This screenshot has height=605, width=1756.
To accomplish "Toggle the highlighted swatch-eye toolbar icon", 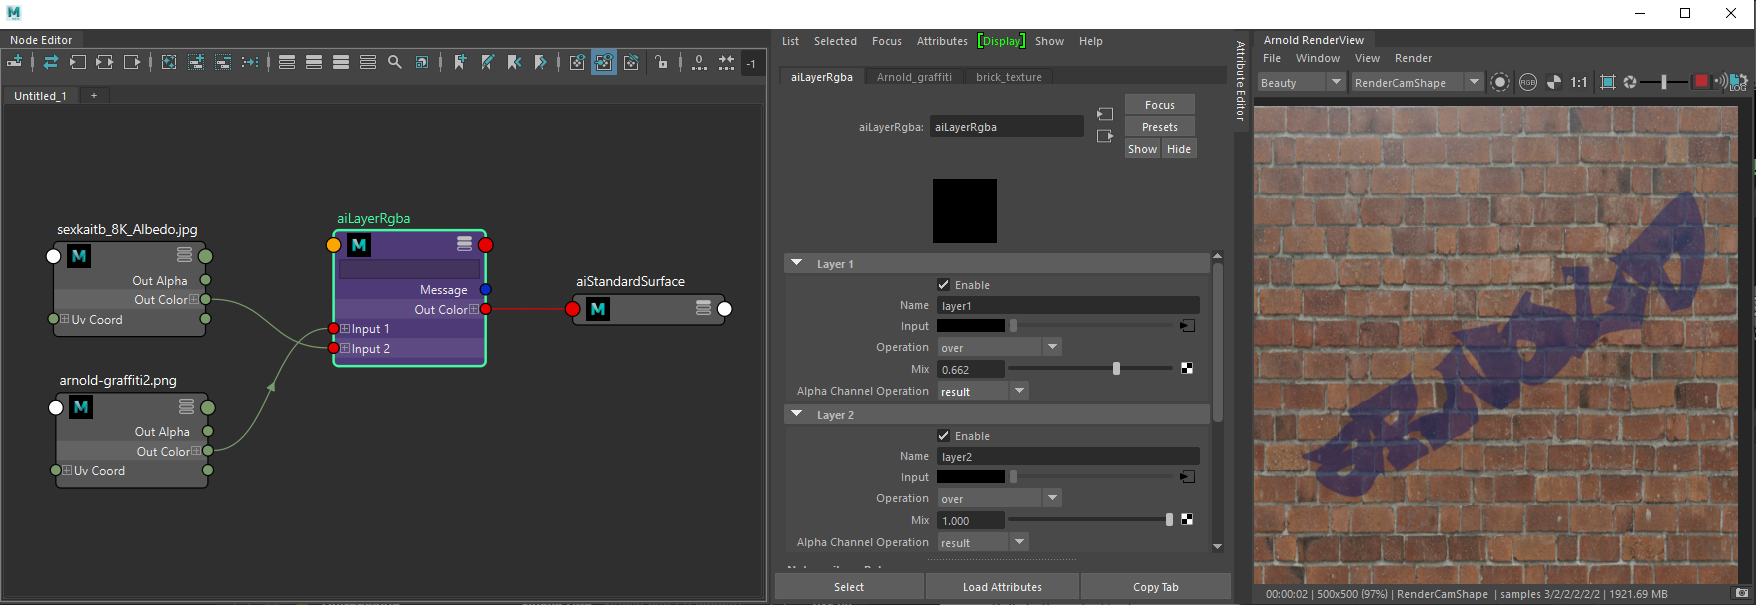I will point(604,62).
